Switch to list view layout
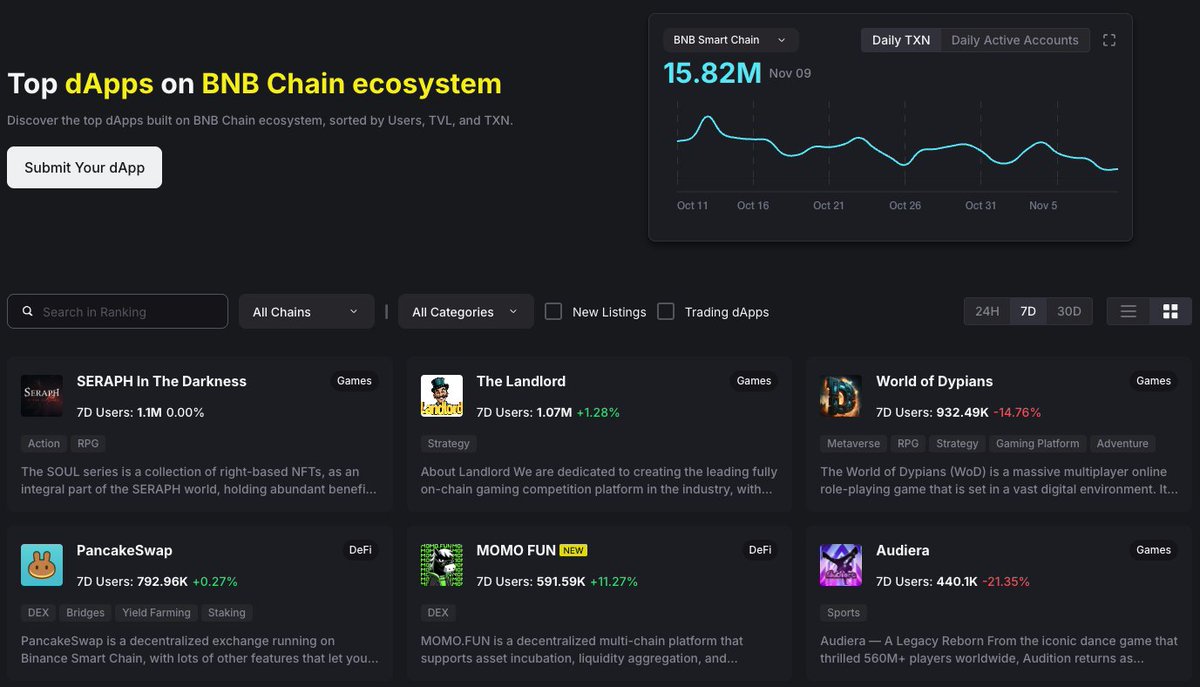 point(1128,312)
